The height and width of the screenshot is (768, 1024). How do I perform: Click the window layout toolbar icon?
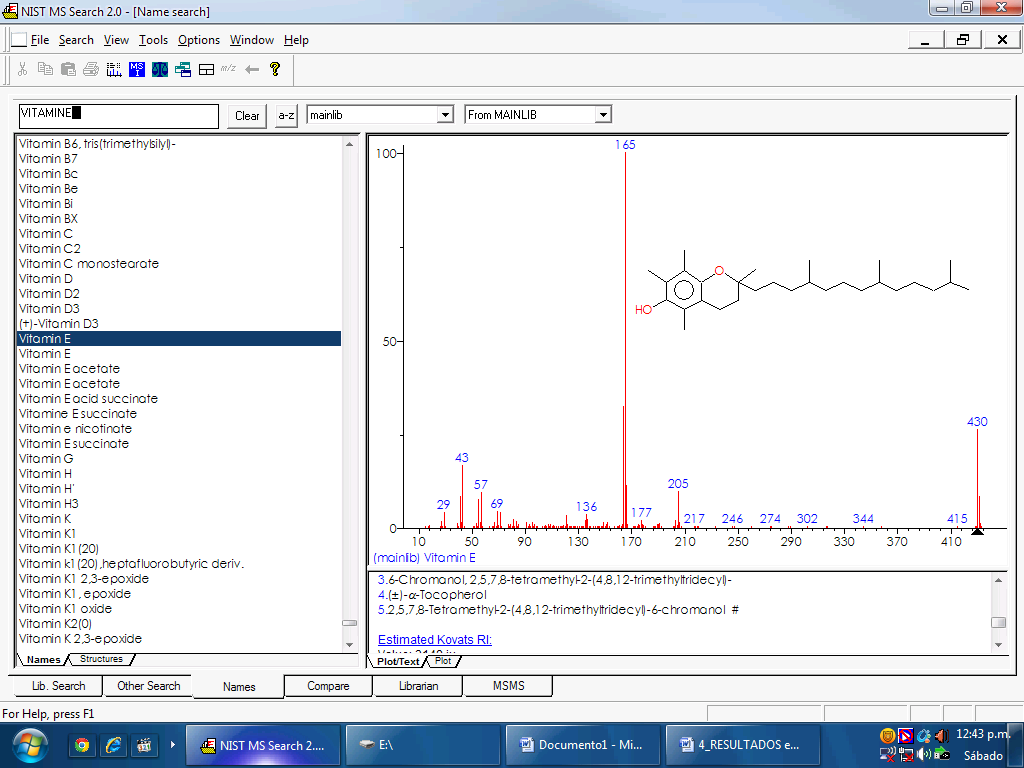pyautogui.click(x=206, y=69)
